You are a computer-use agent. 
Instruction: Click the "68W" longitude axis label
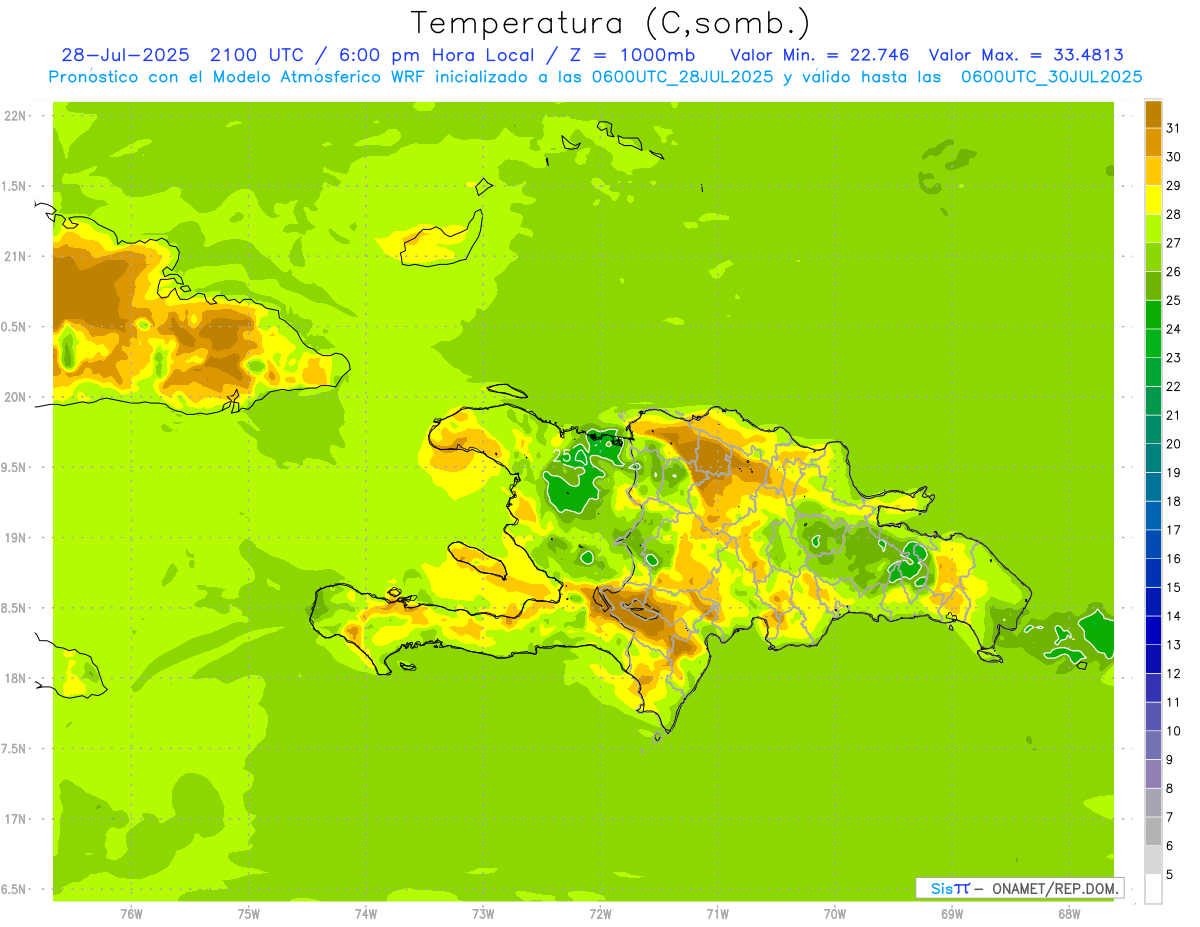point(1069,913)
